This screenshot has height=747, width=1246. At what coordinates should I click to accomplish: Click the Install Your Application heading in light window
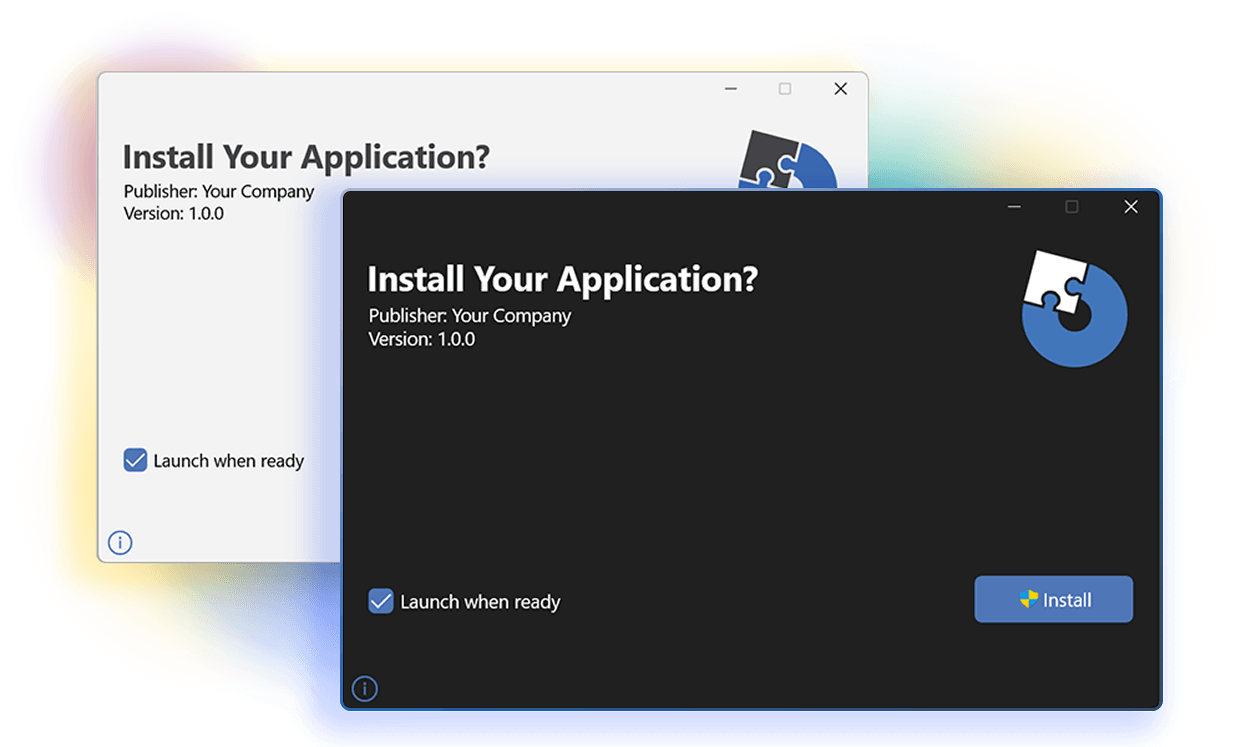(x=305, y=156)
